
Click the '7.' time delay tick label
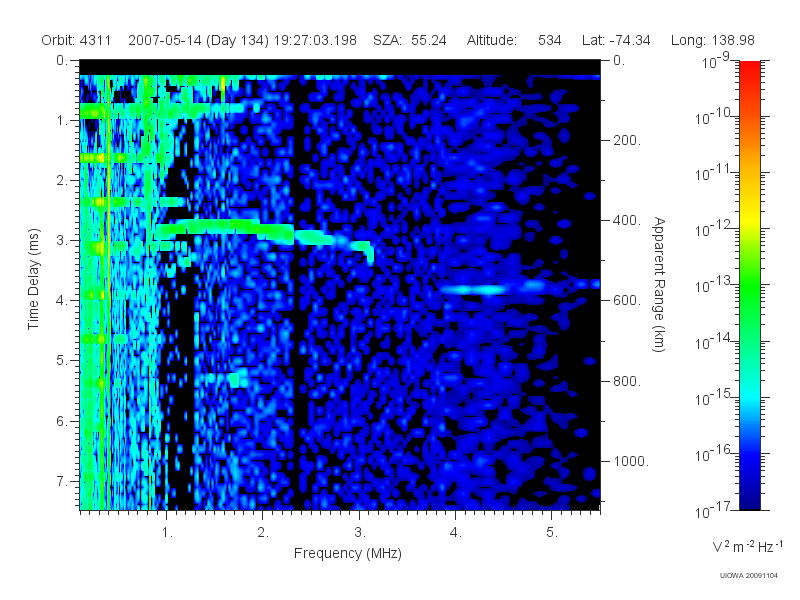tap(62, 481)
